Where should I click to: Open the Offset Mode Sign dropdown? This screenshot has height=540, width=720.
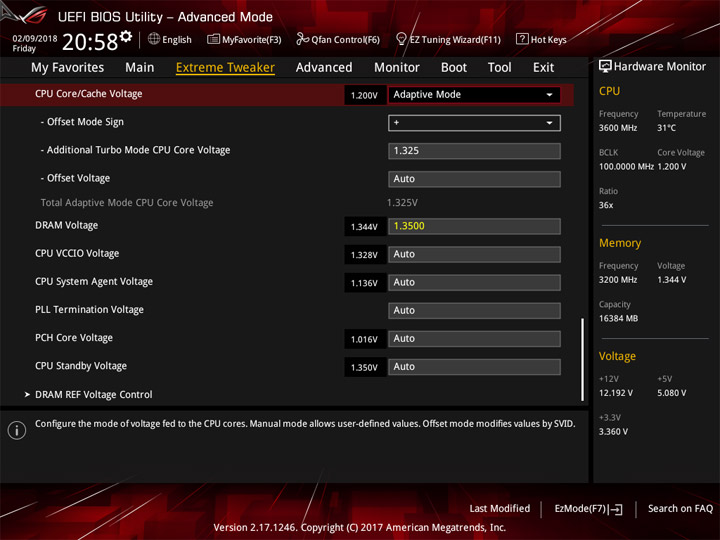(474, 123)
